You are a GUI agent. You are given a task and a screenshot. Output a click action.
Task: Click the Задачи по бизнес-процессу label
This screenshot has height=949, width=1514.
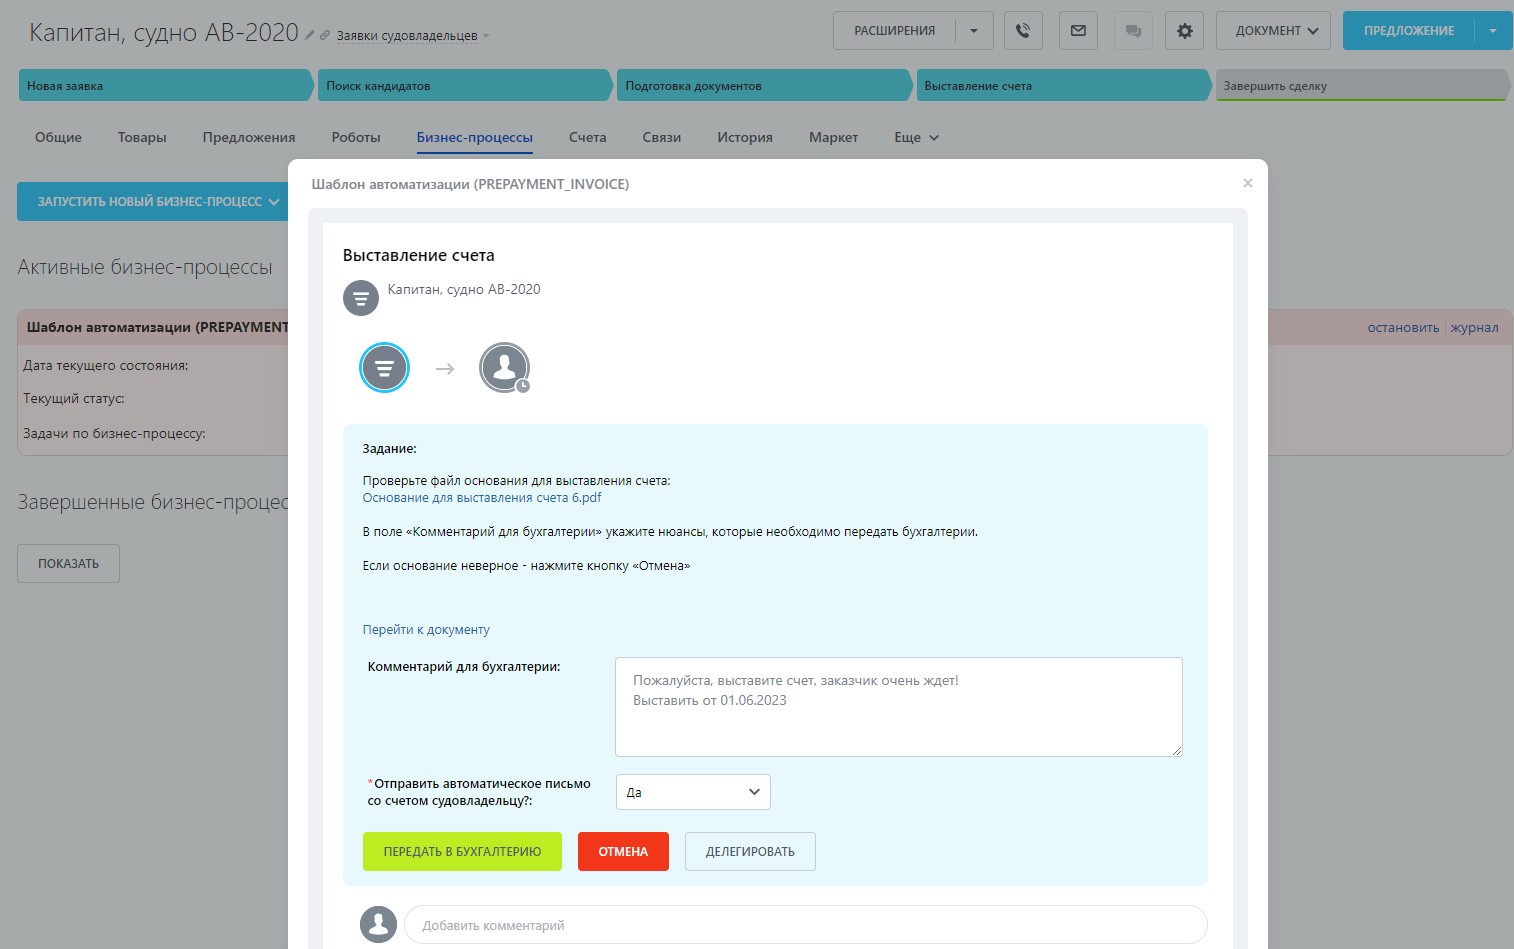tap(114, 434)
